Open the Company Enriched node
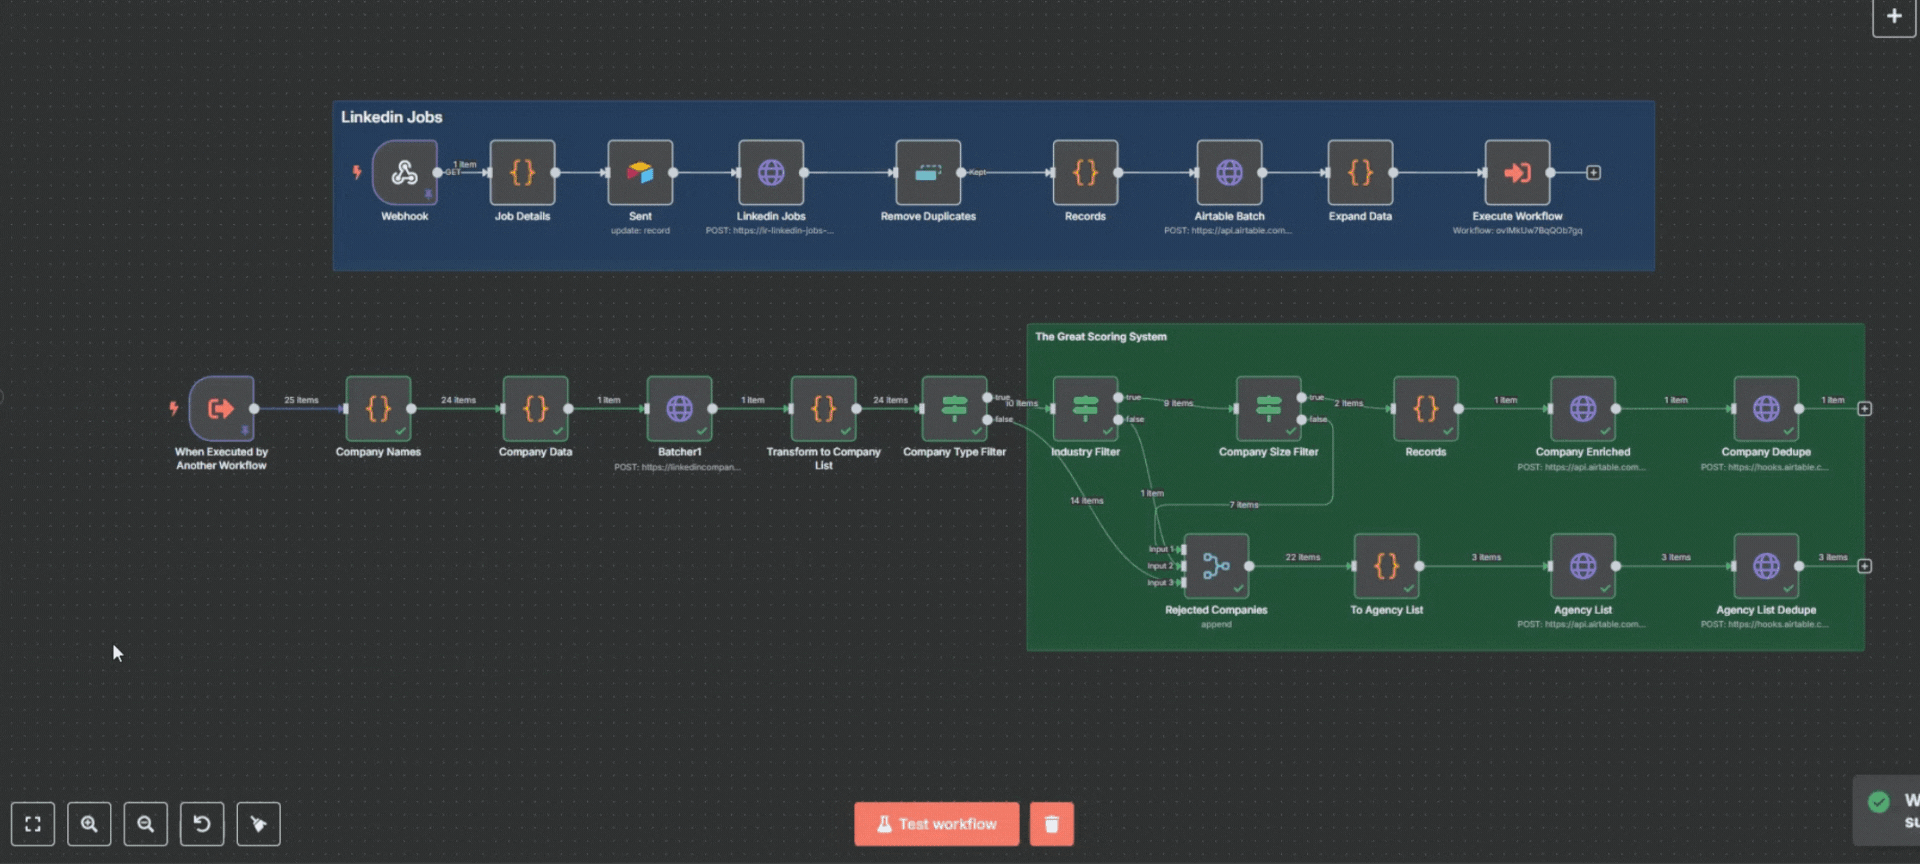The image size is (1920, 864). click(x=1583, y=408)
